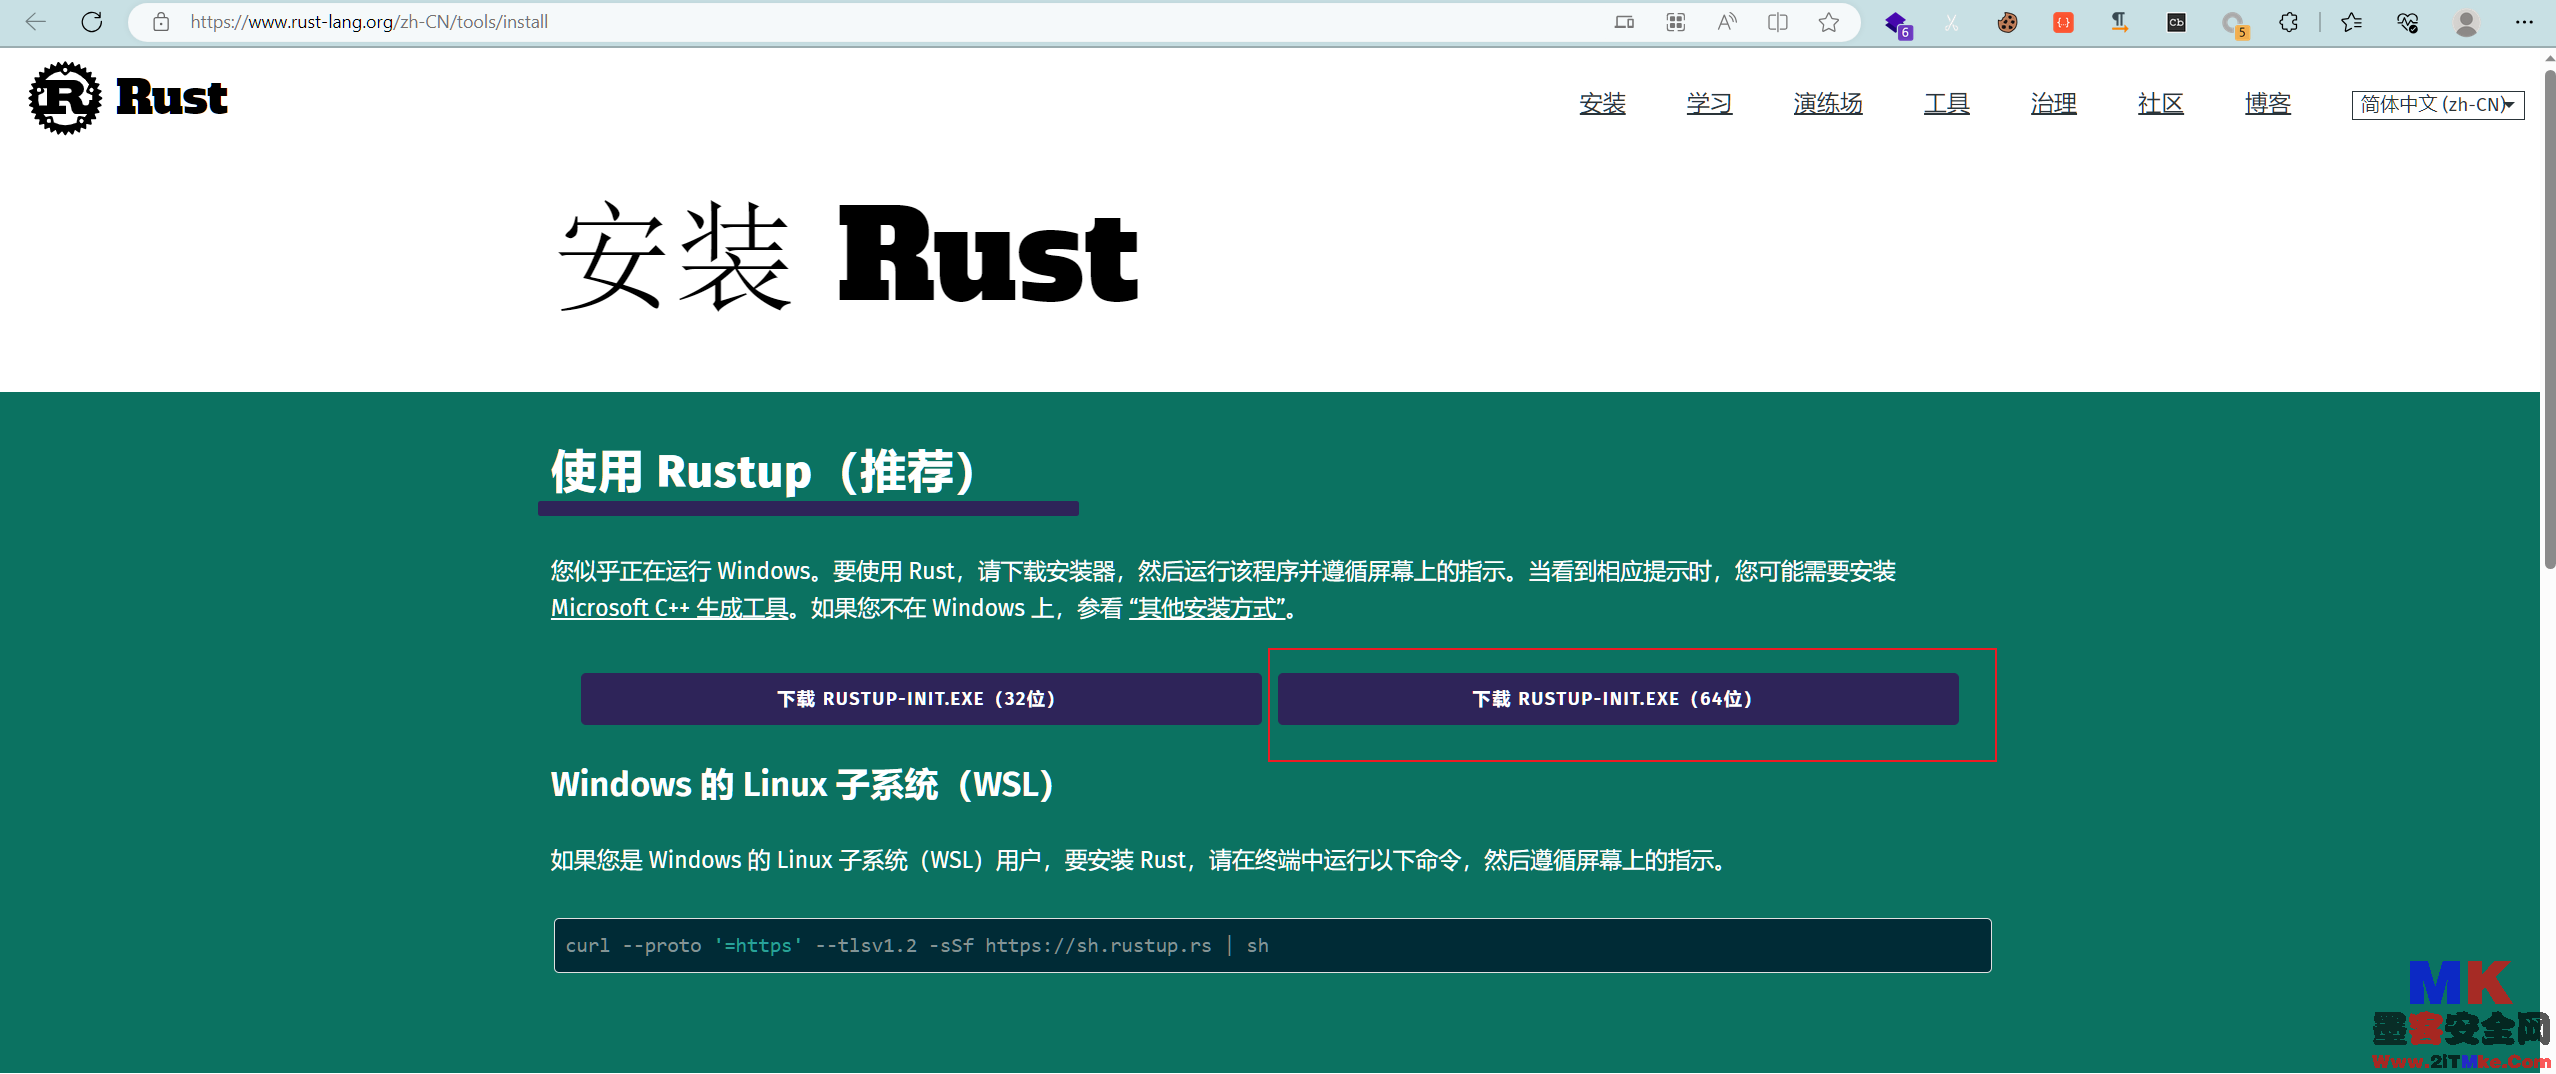The height and width of the screenshot is (1074, 2556).
Task: Open the 学习 navigation link
Action: click(x=1709, y=103)
